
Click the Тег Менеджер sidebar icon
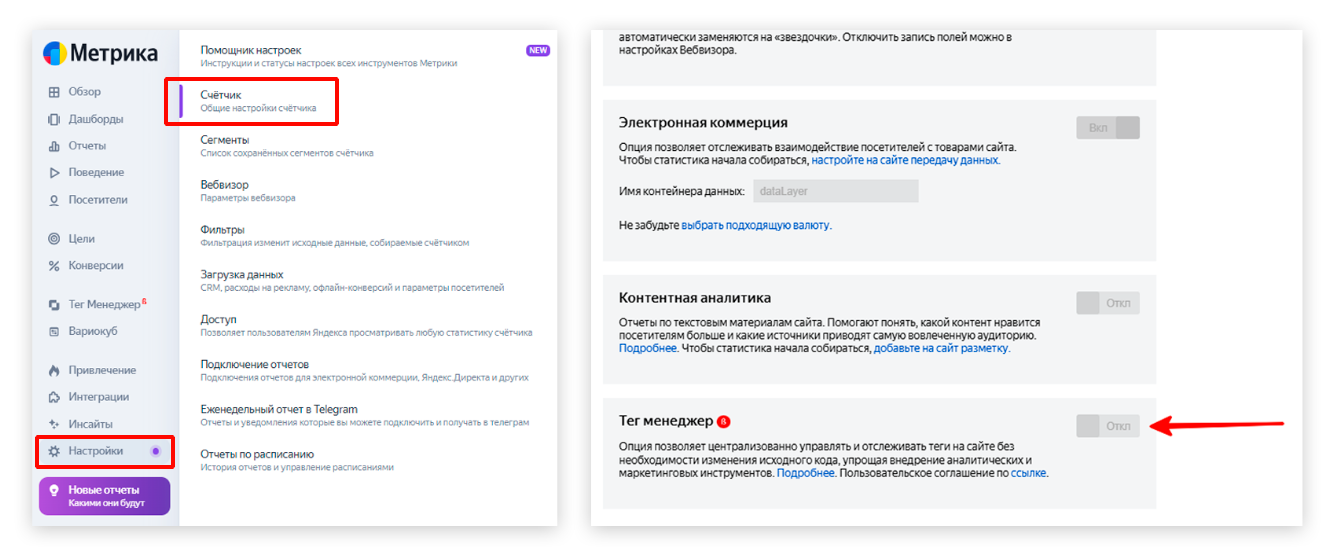pyautogui.click(x=54, y=305)
